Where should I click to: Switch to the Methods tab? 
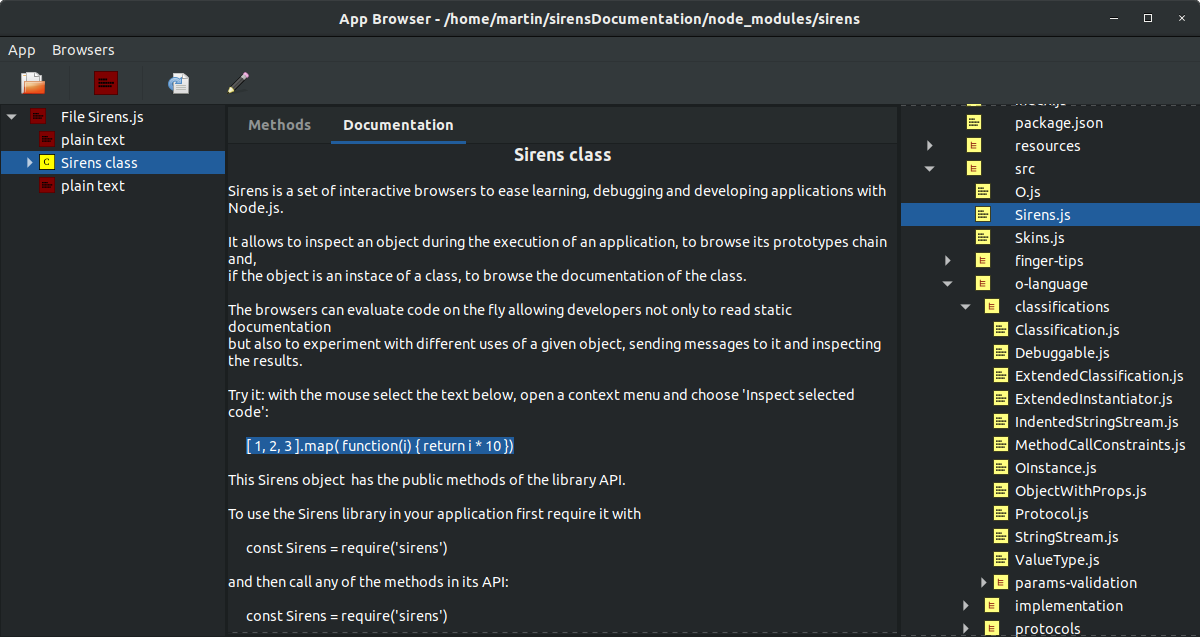point(279,125)
